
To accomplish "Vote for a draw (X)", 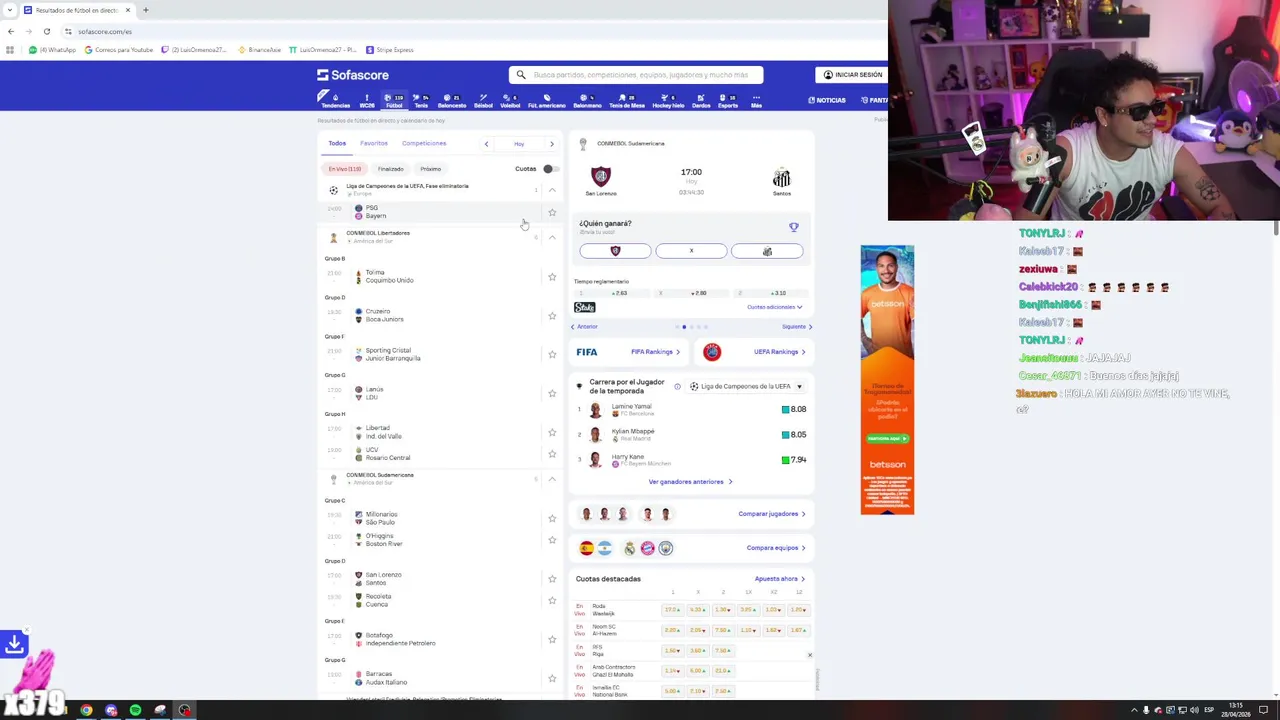I will pyautogui.click(x=691, y=251).
